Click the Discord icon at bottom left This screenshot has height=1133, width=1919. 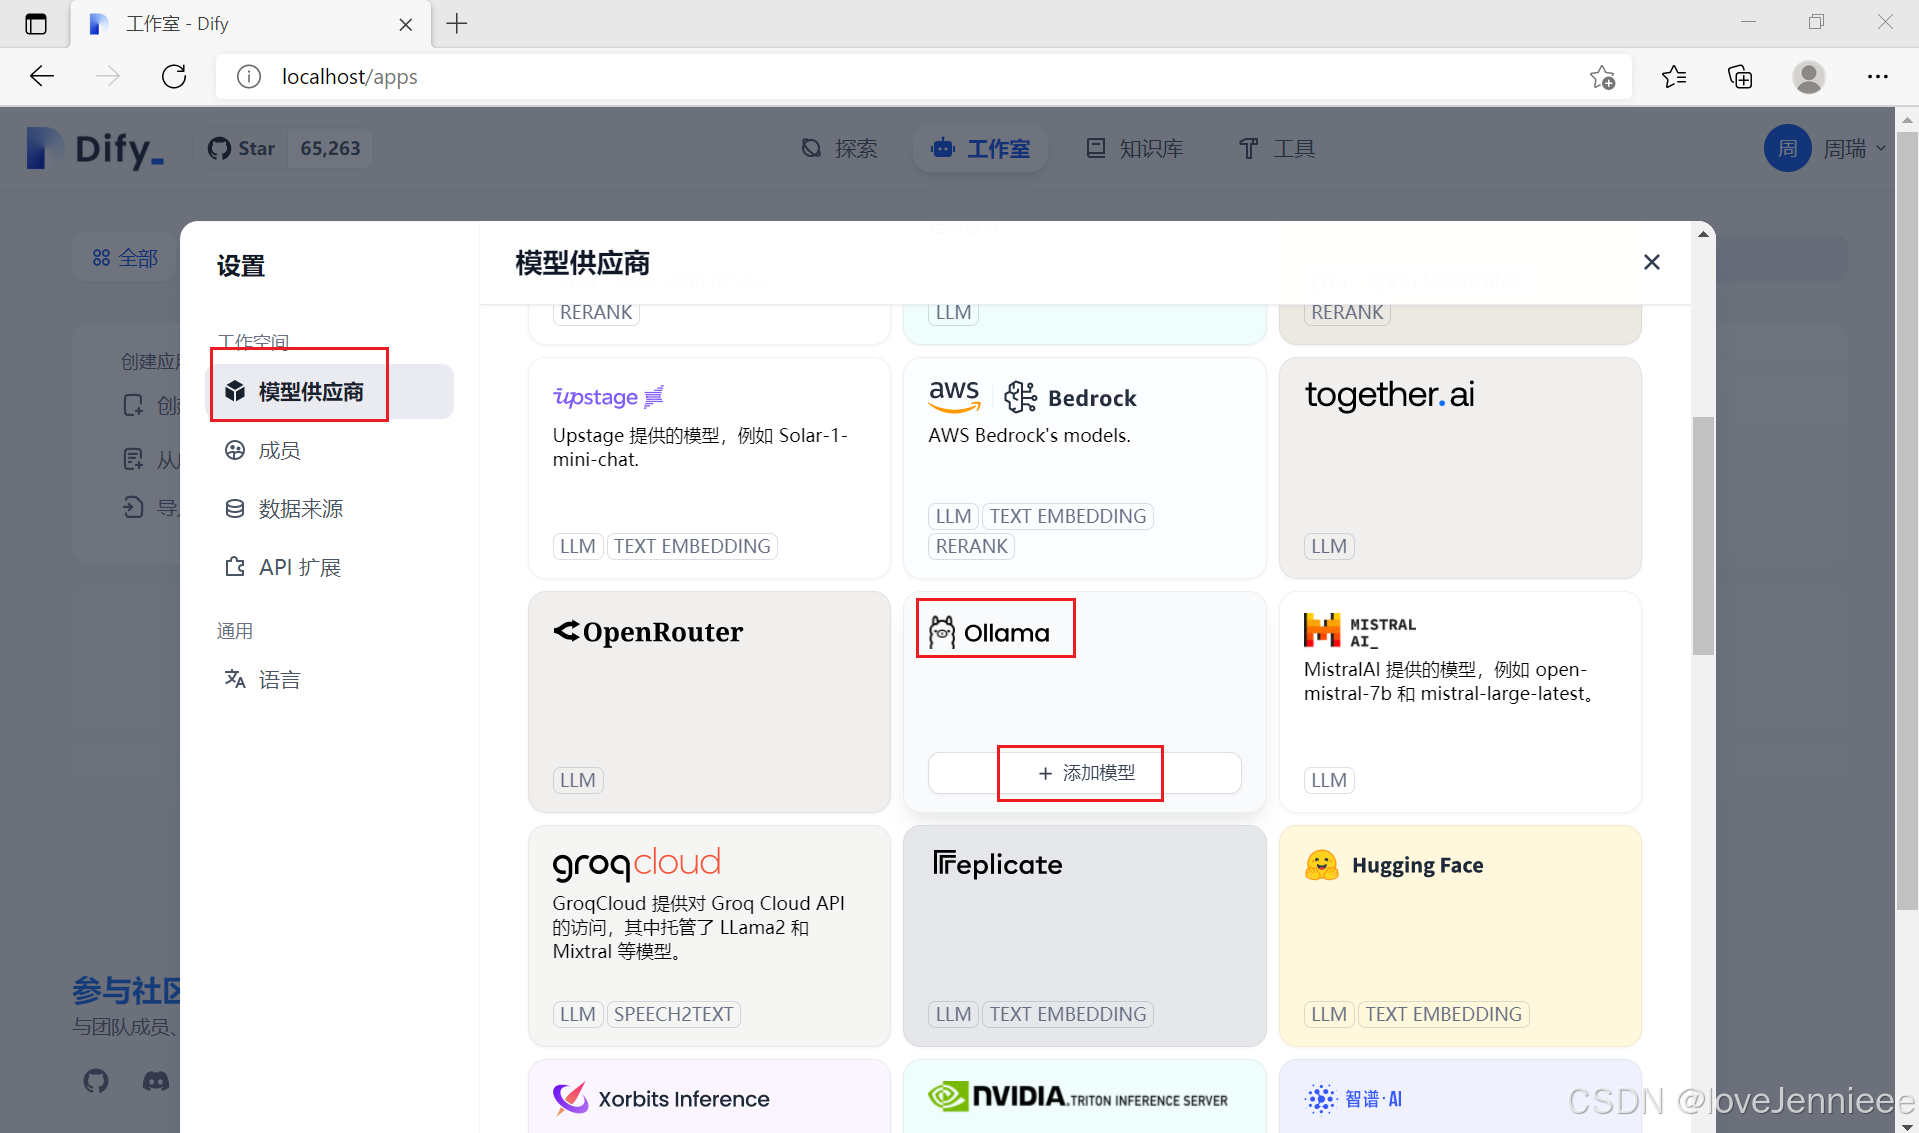pyautogui.click(x=156, y=1081)
